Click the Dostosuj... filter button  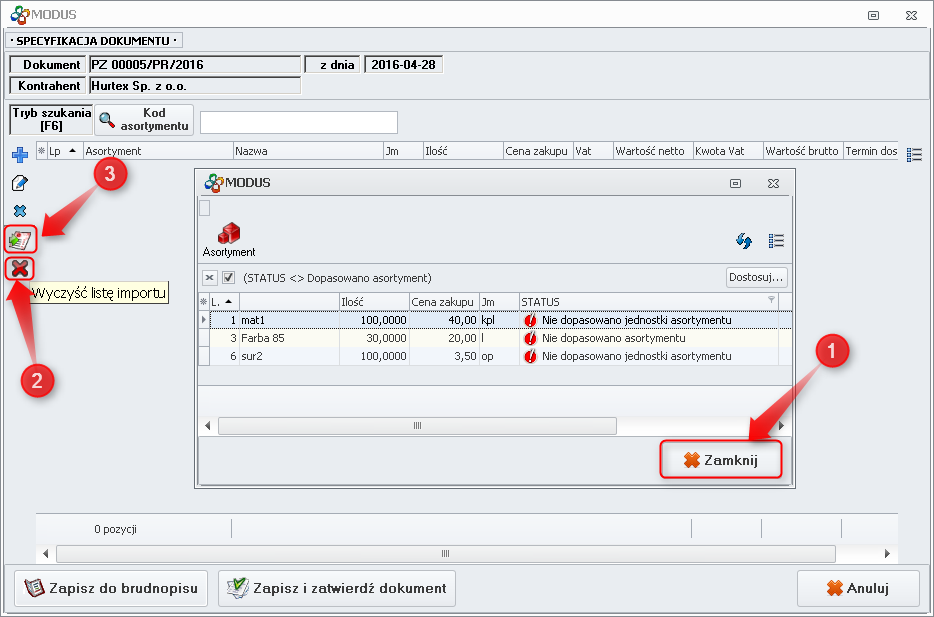click(x=757, y=277)
